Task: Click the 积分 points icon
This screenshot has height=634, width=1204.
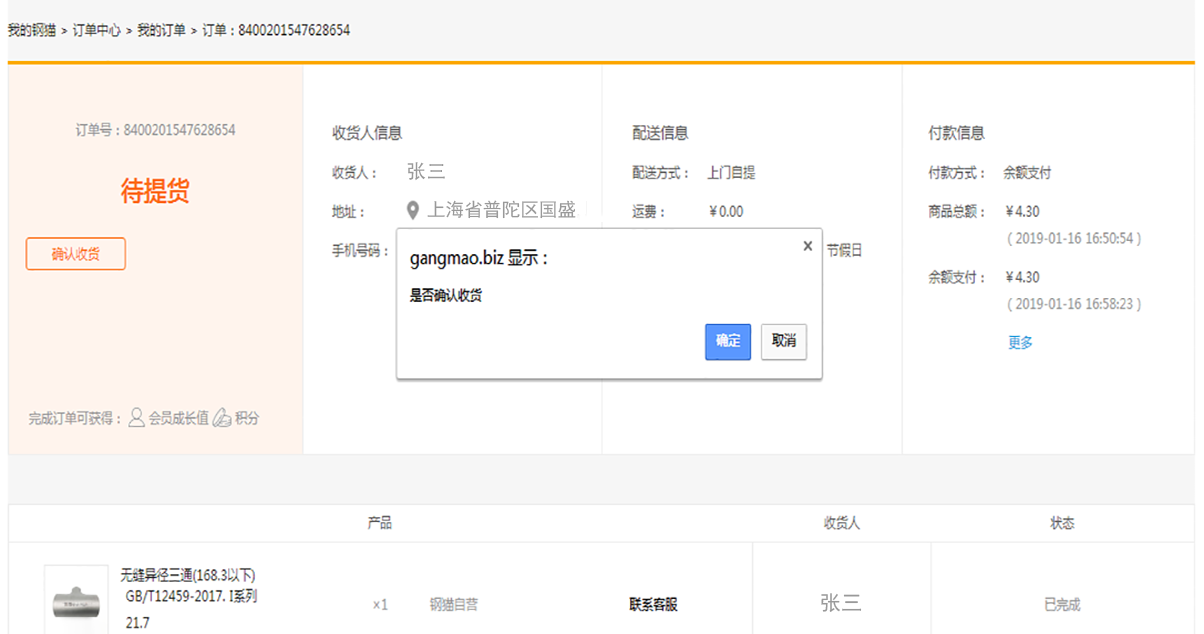Action: 222,418
